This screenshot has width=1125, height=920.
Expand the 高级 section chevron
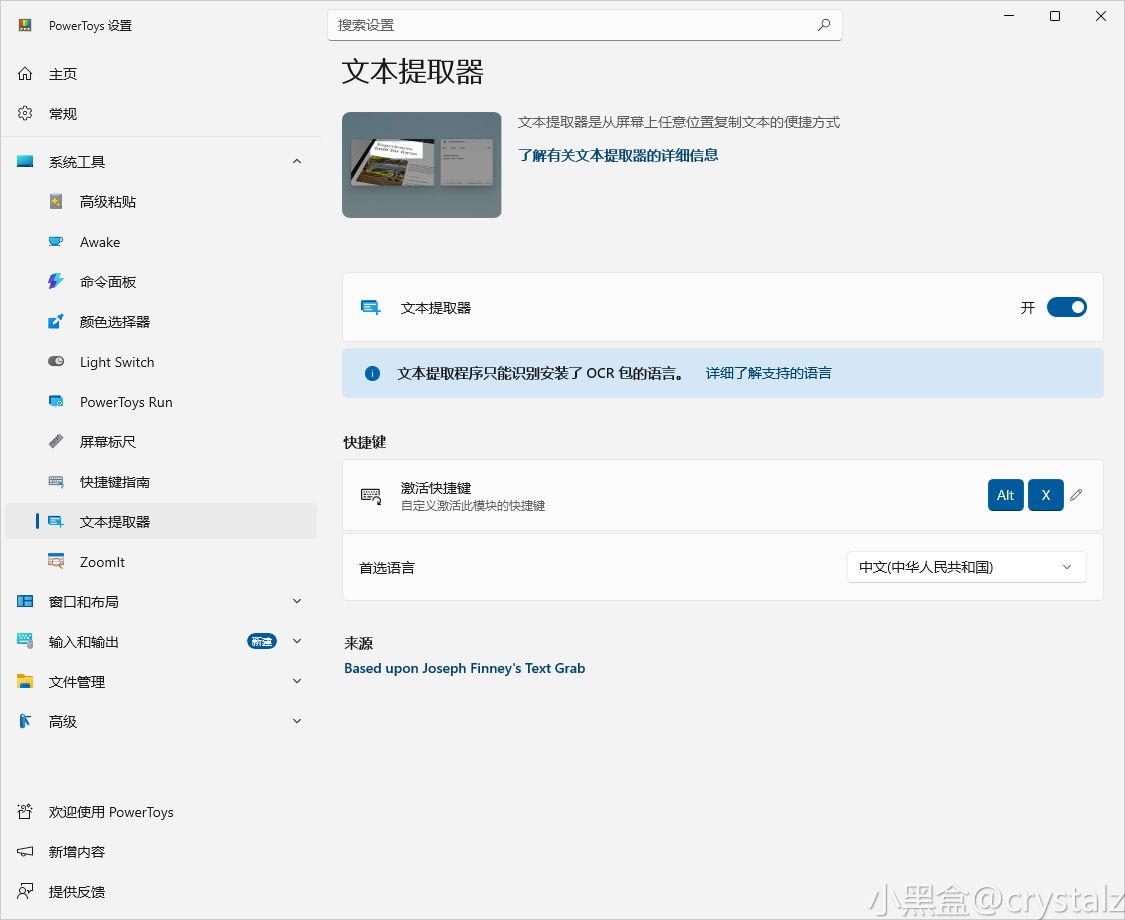(x=297, y=721)
